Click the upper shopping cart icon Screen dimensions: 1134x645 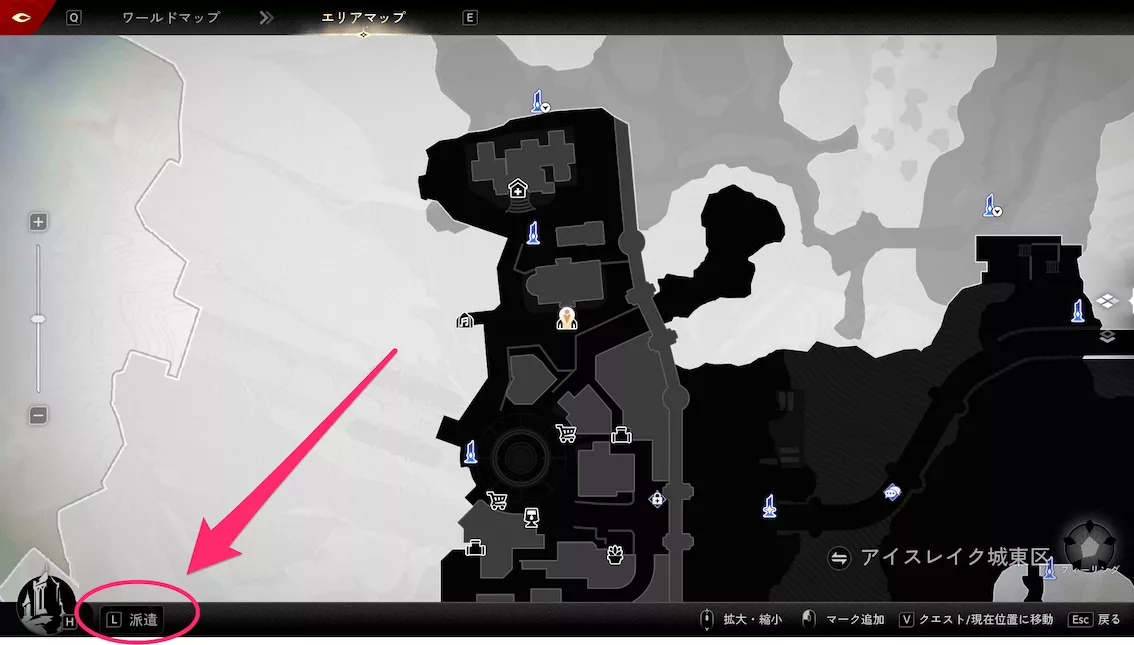click(x=565, y=433)
